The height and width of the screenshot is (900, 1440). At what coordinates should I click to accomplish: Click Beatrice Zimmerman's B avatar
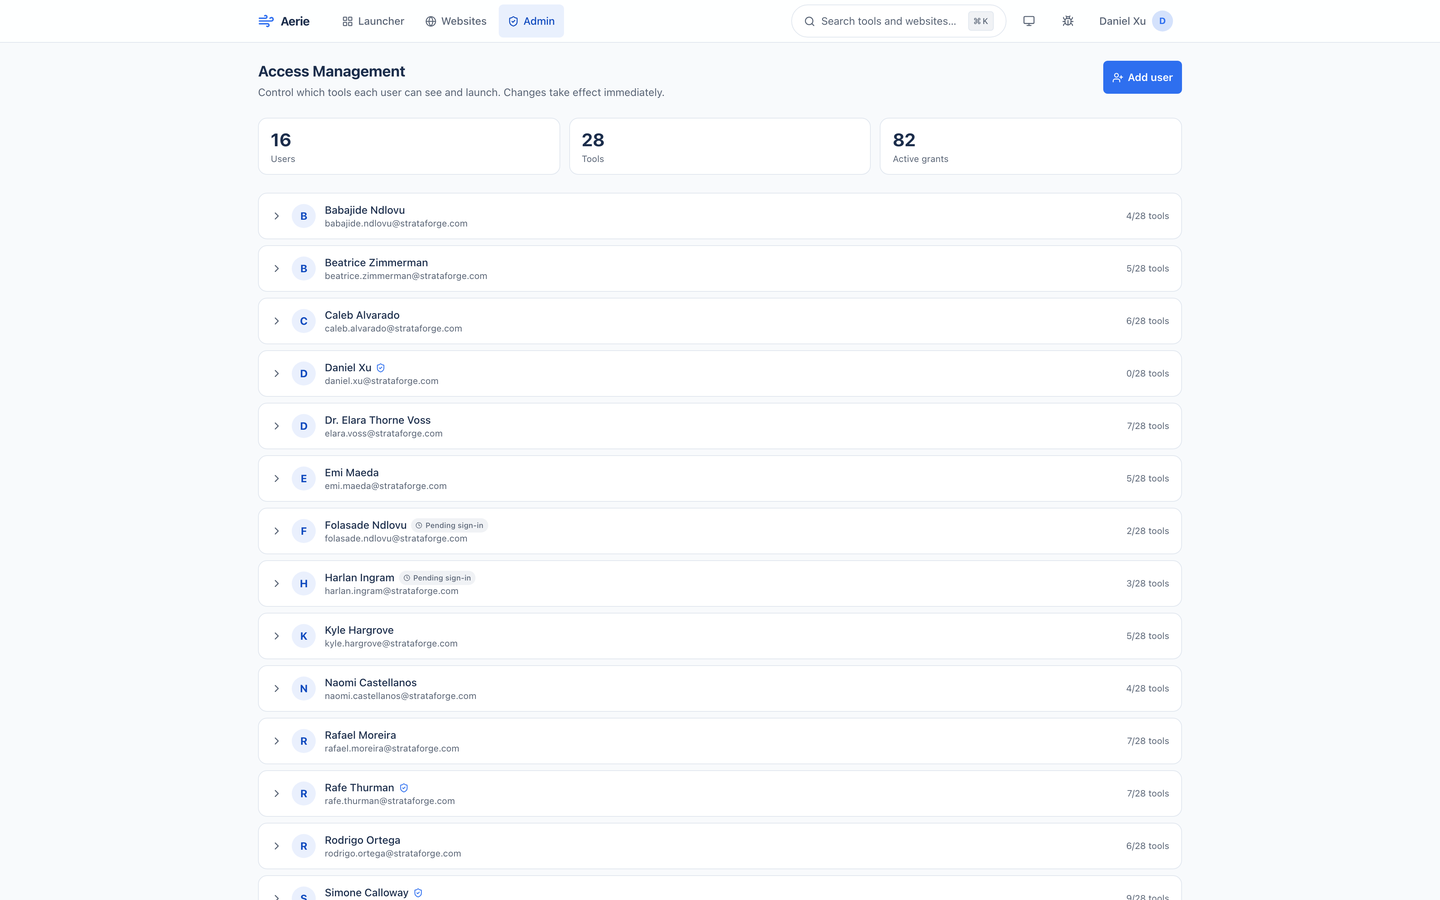point(304,269)
